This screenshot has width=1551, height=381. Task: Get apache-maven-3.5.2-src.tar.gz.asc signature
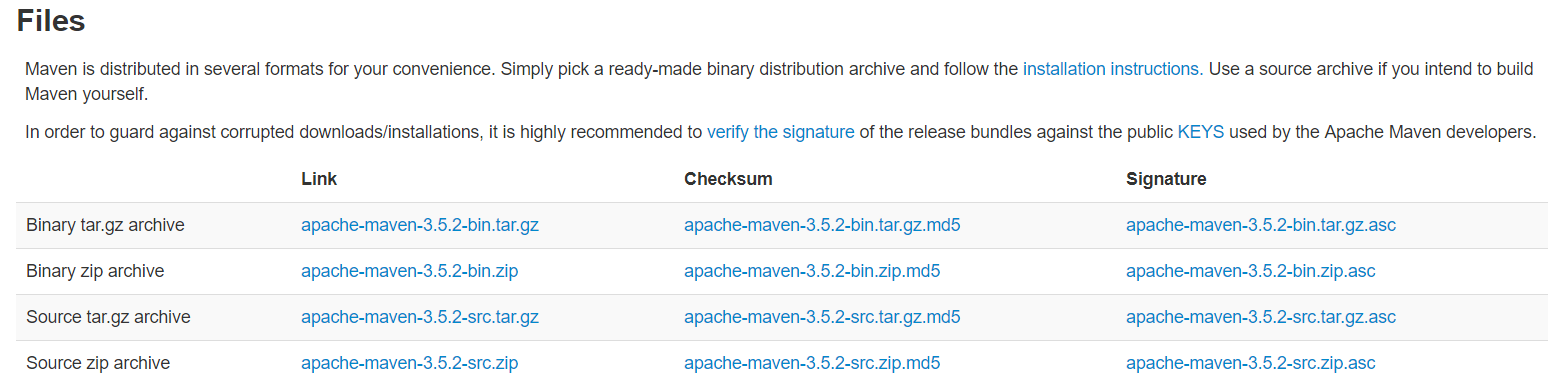tap(1261, 317)
